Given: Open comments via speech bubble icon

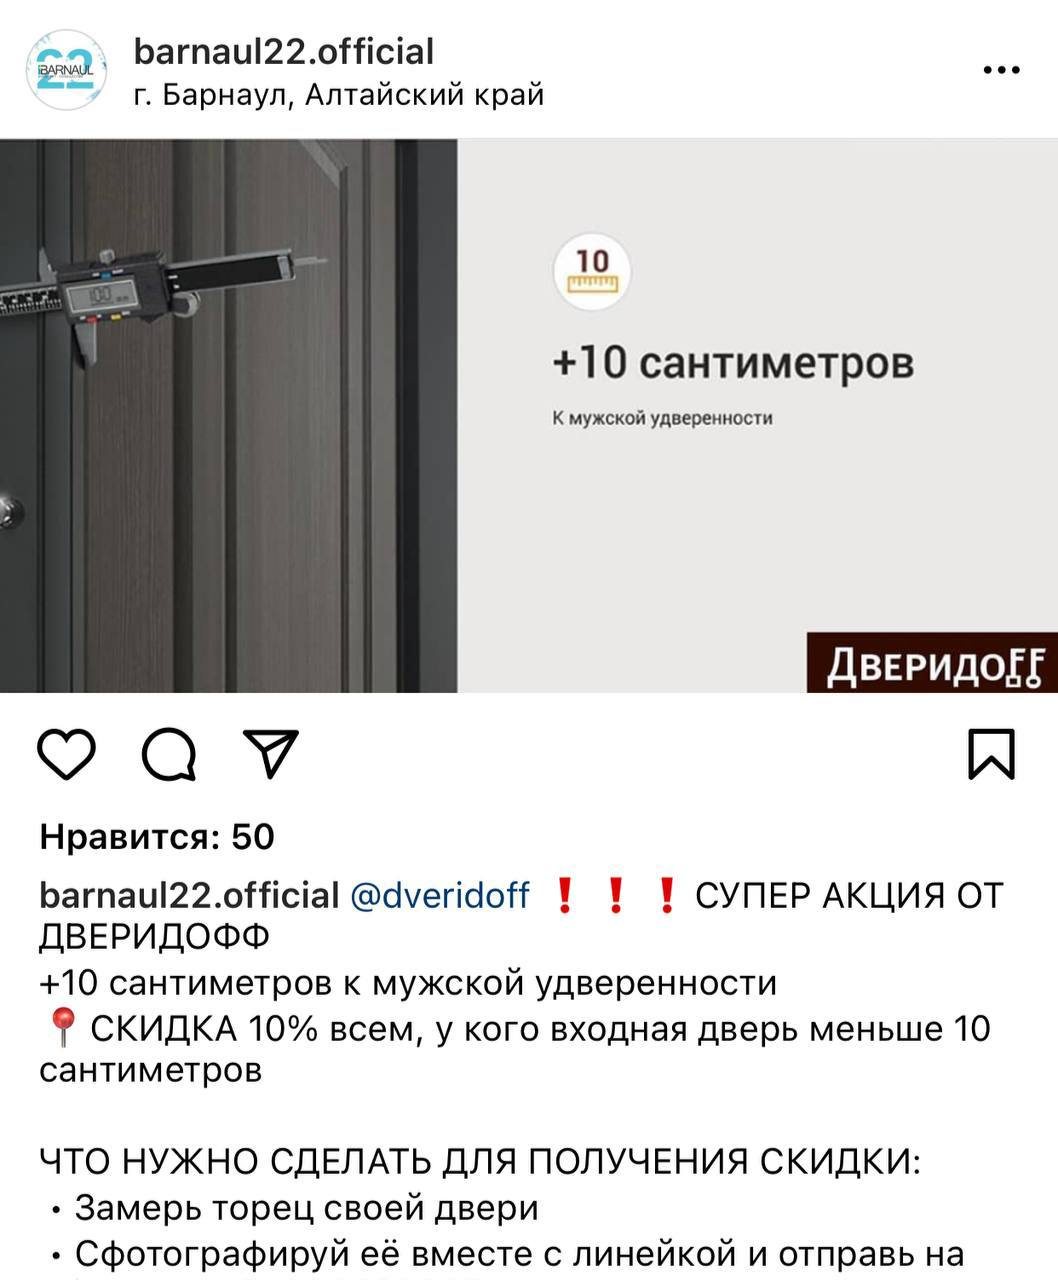Looking at the screenshot, I should 169,755.
